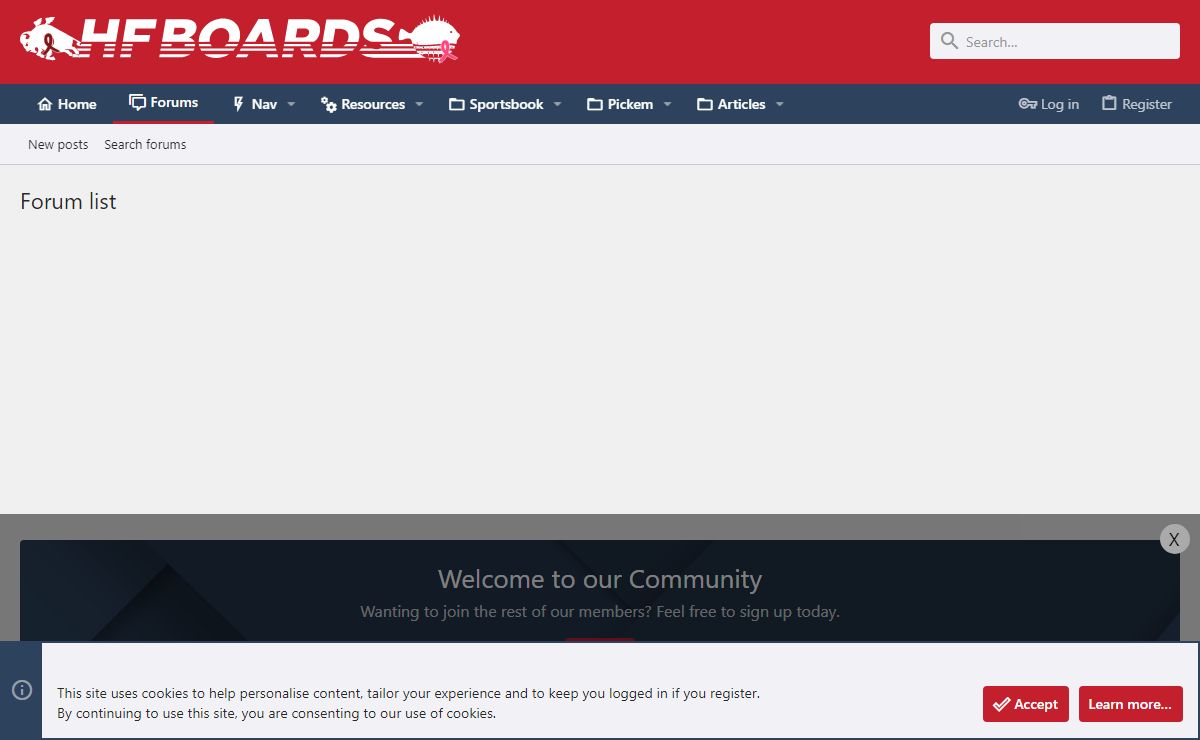Accept the cookie notice
This screenshot has width=1200, height=740.
click(x=1026, y=704)
